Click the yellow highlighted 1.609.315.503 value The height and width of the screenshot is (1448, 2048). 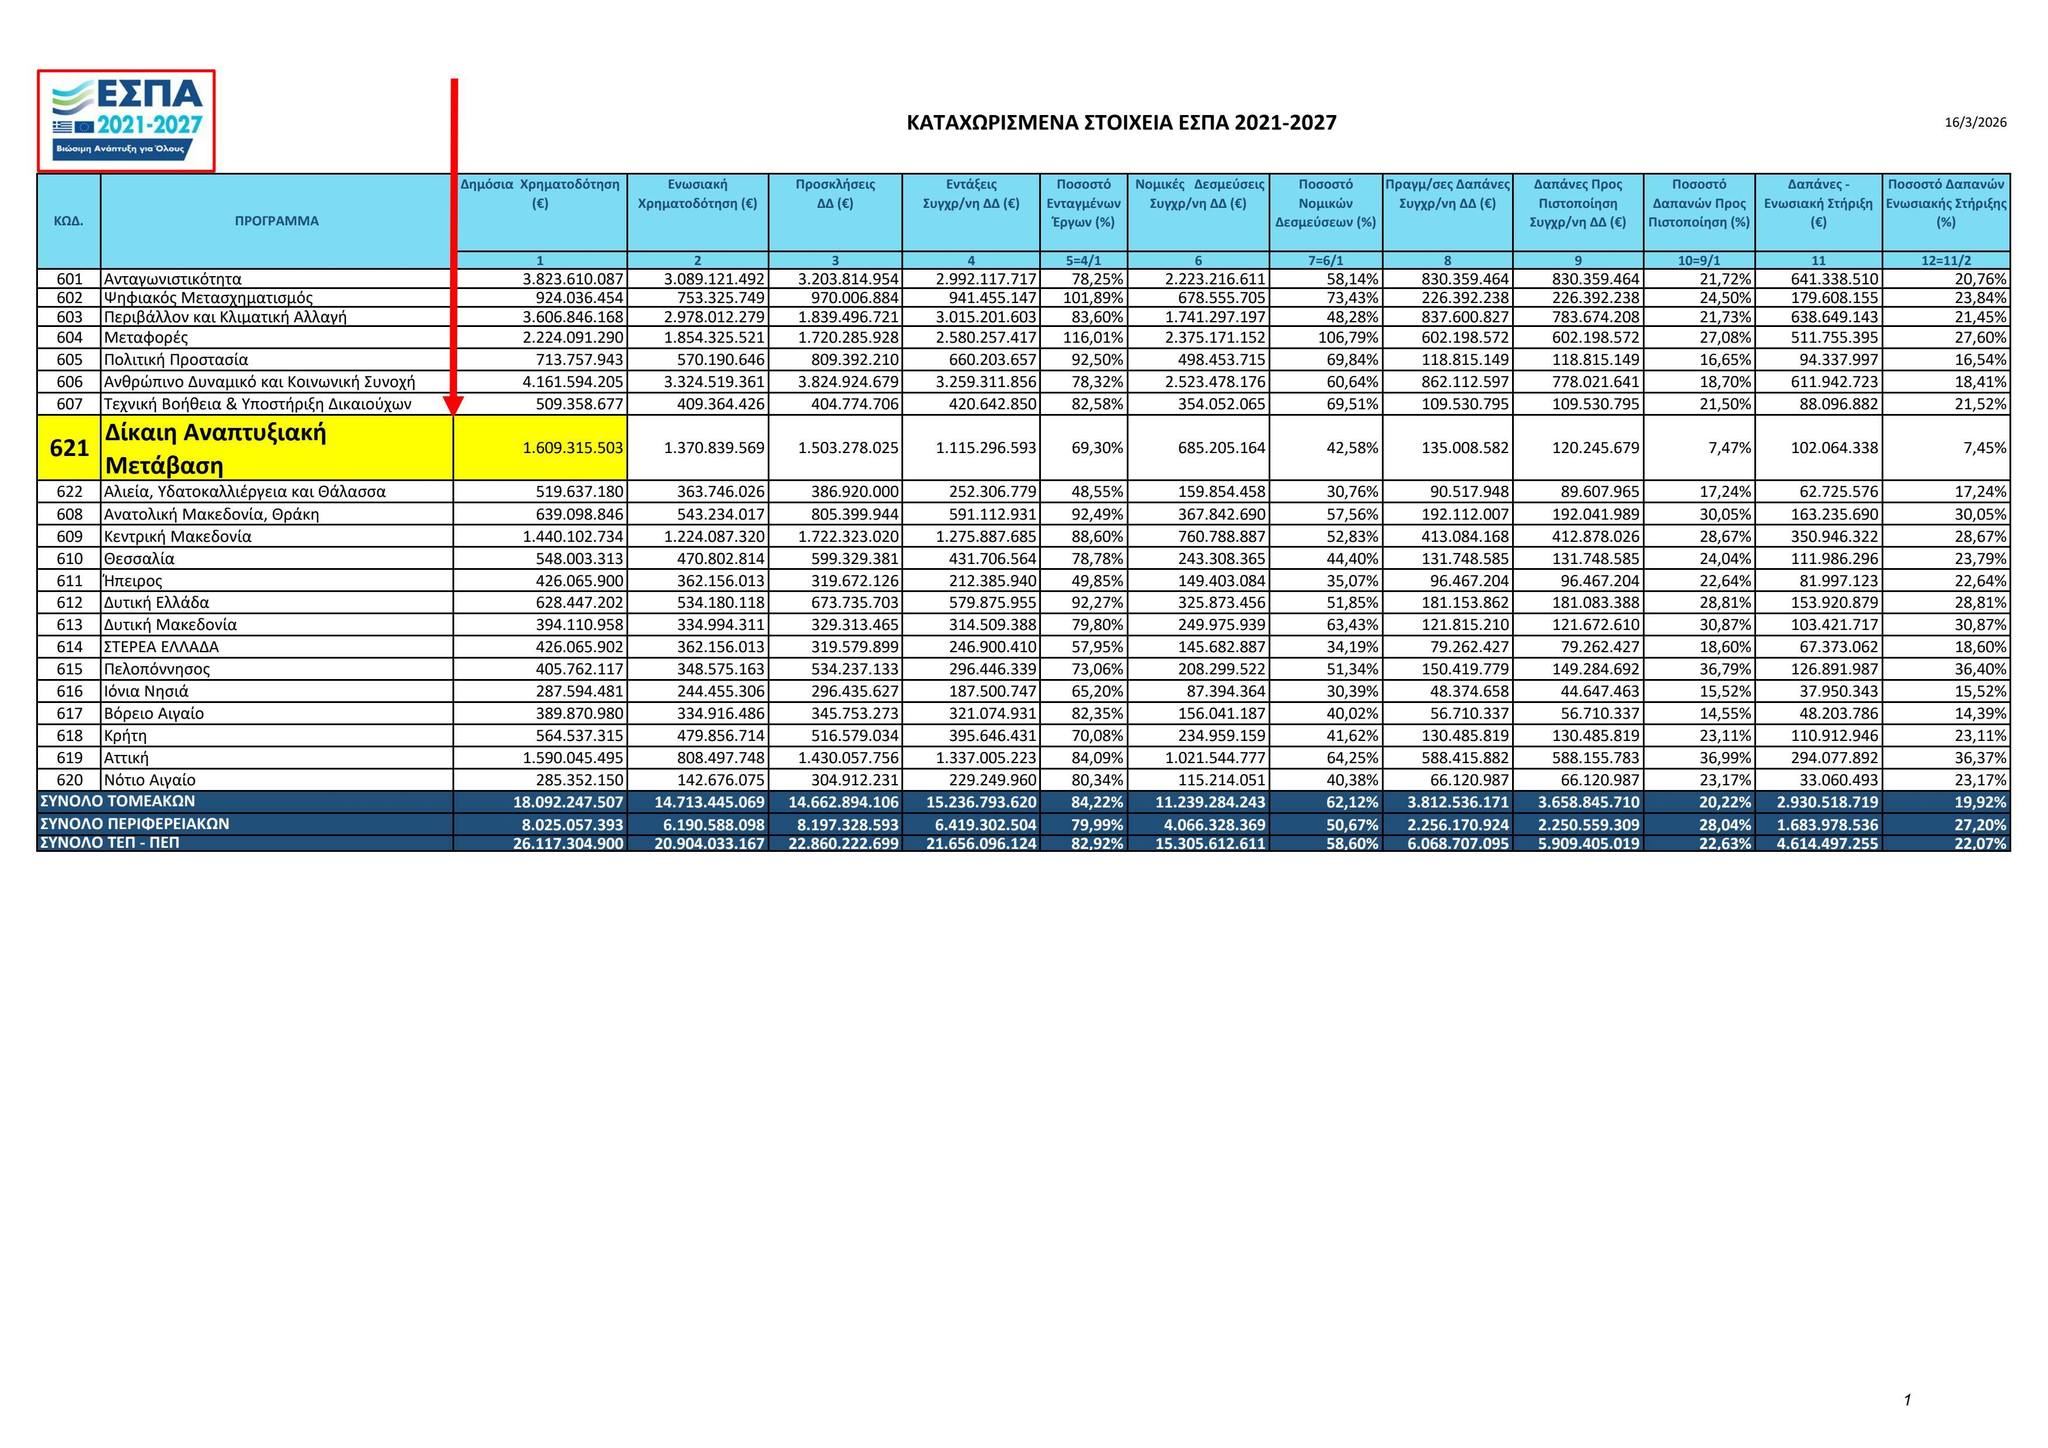click(x=572, y=448)
